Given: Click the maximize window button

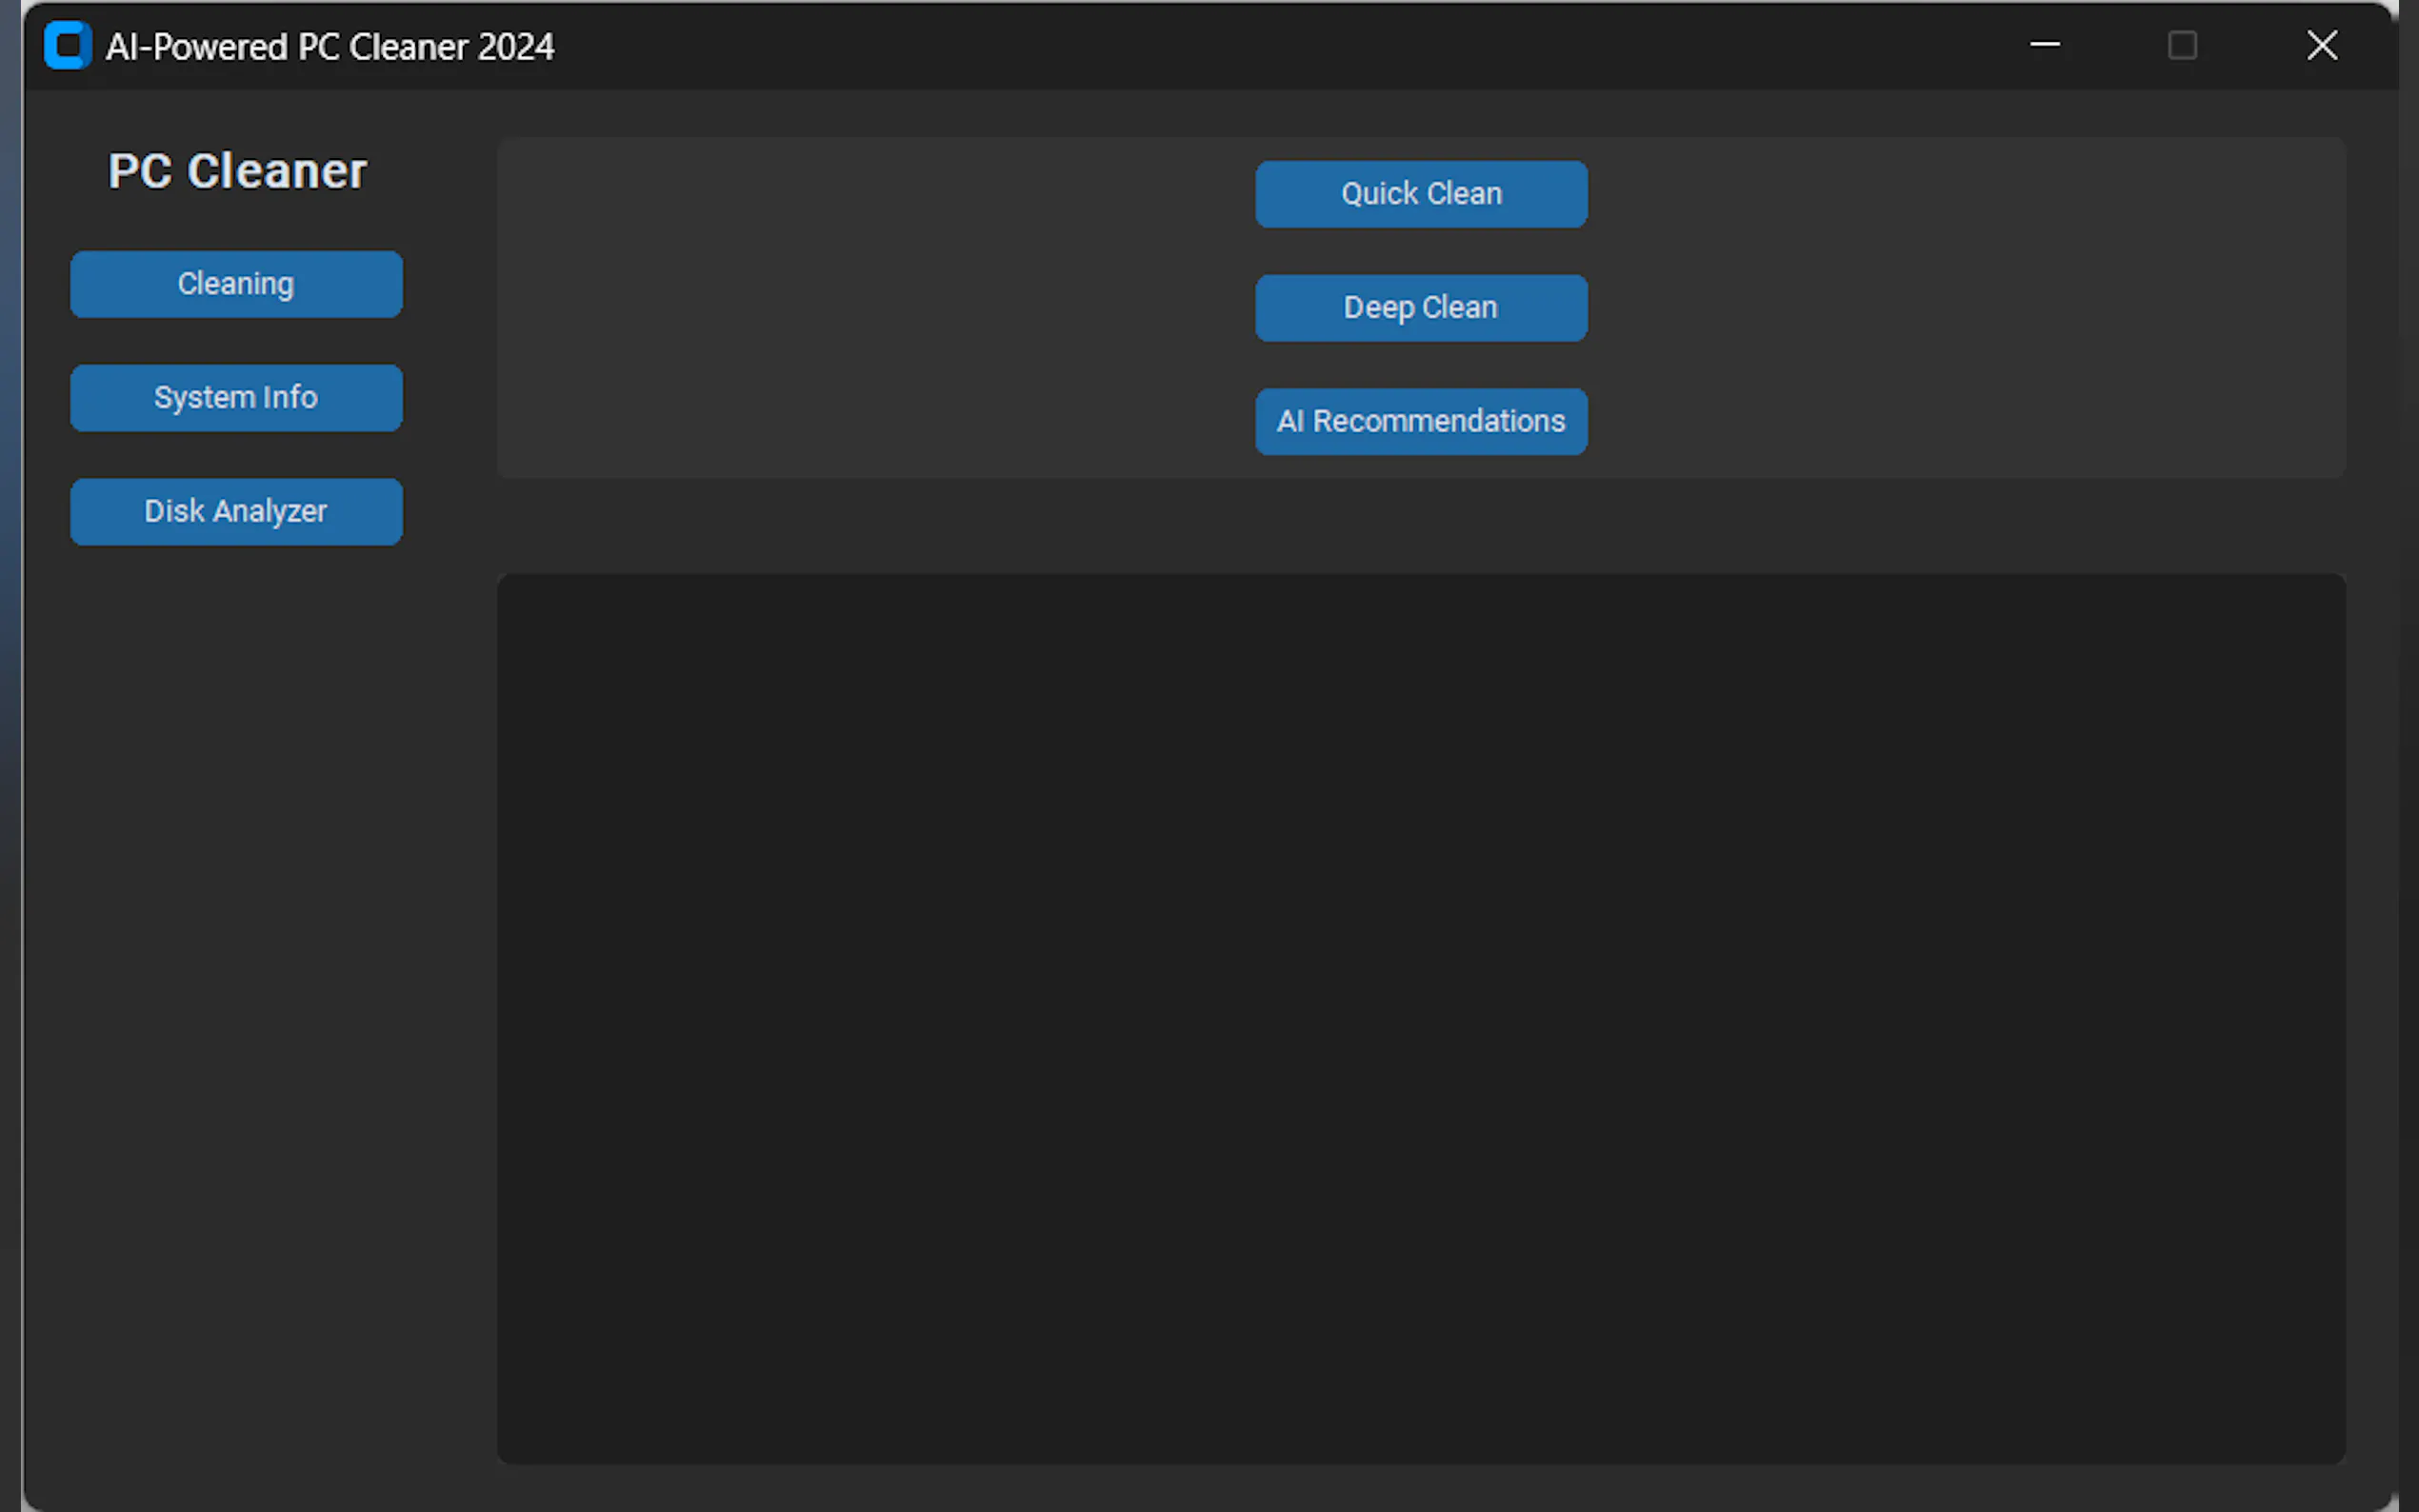Looking at the screenshot, I should tap(2182, 45).
